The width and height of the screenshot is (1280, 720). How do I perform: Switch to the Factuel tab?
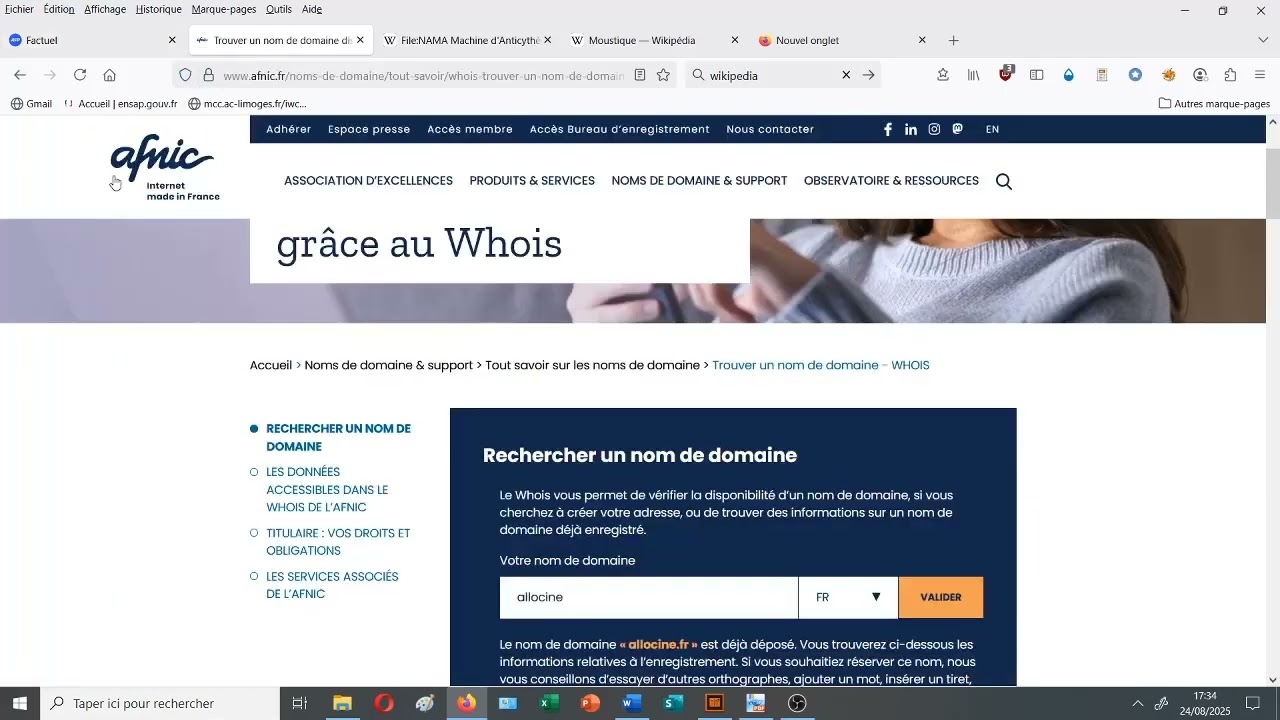click(x=93, y=41)
